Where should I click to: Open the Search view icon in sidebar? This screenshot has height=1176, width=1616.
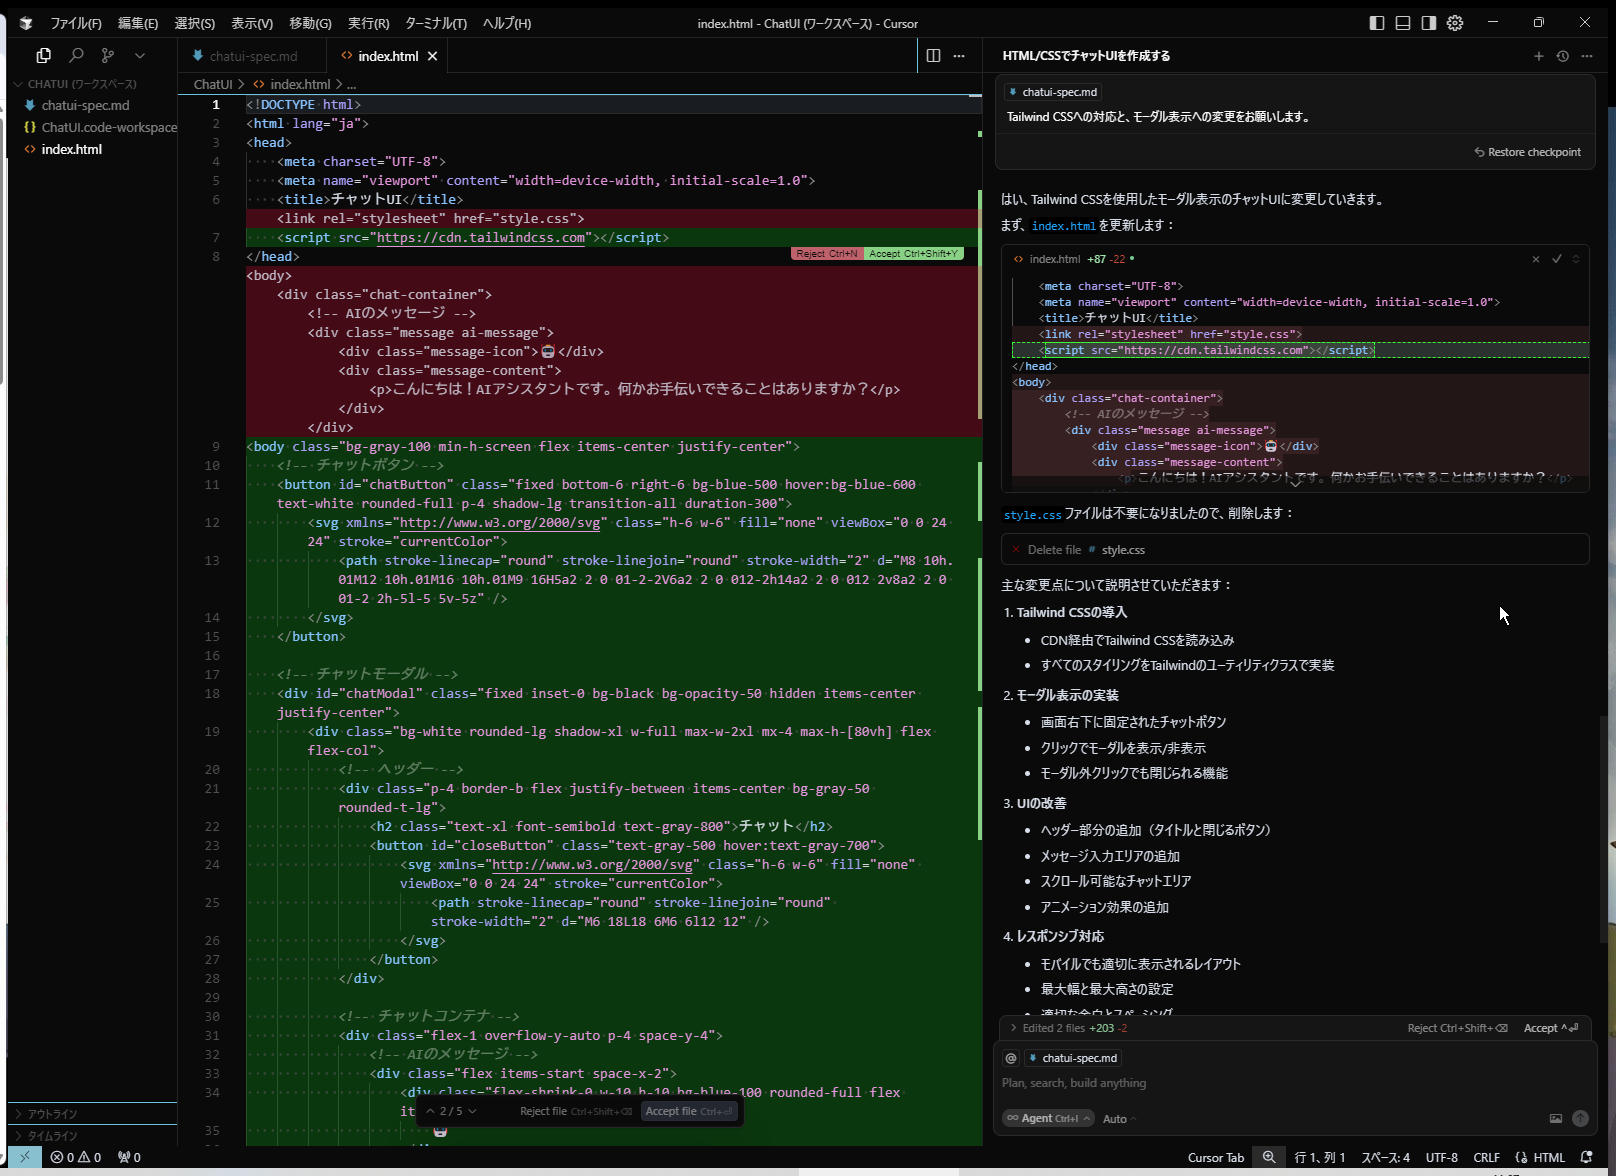pyautogui.click(x=76, y=56)
